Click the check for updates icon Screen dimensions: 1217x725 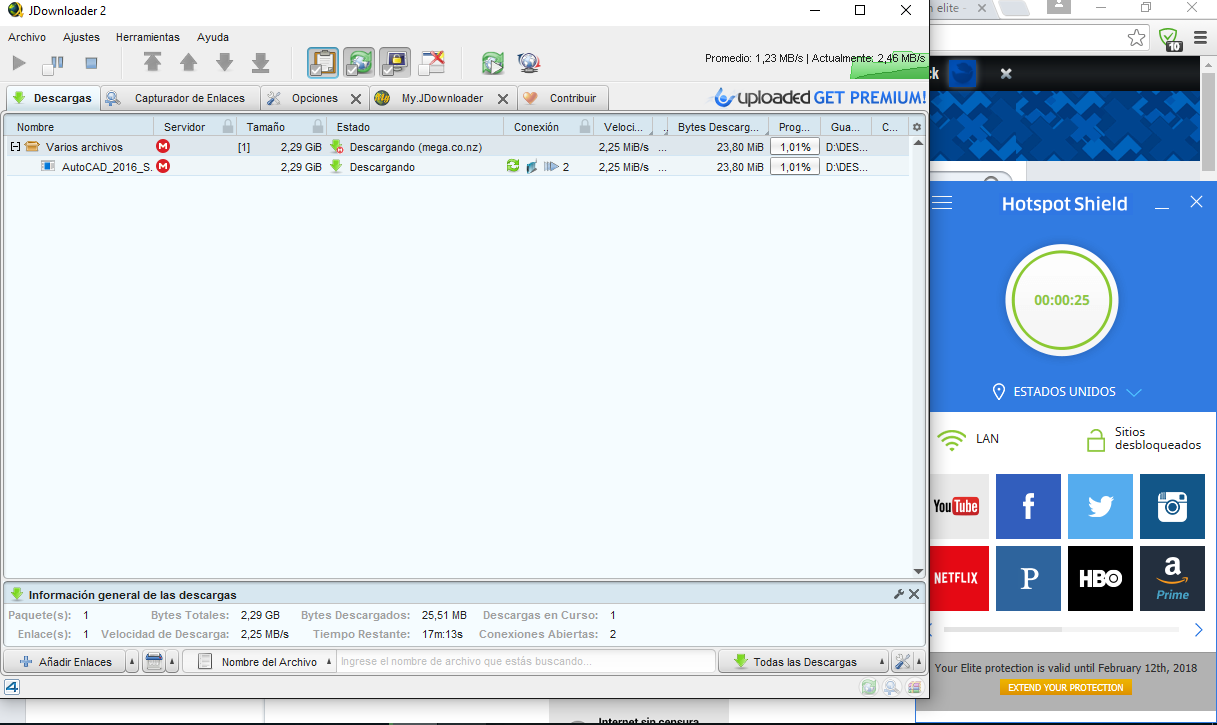pyautogui.click(x=528, y=64)
